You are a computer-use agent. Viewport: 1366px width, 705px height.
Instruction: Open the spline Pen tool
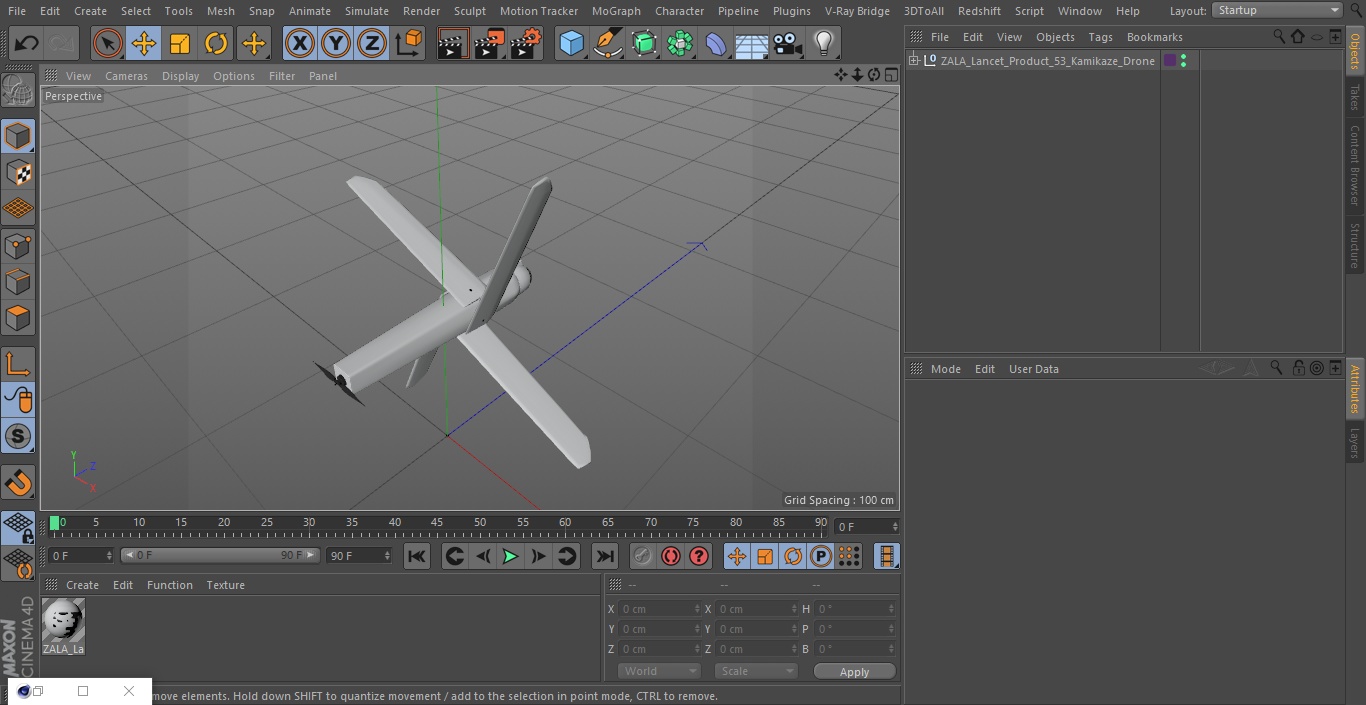point(608,43)
